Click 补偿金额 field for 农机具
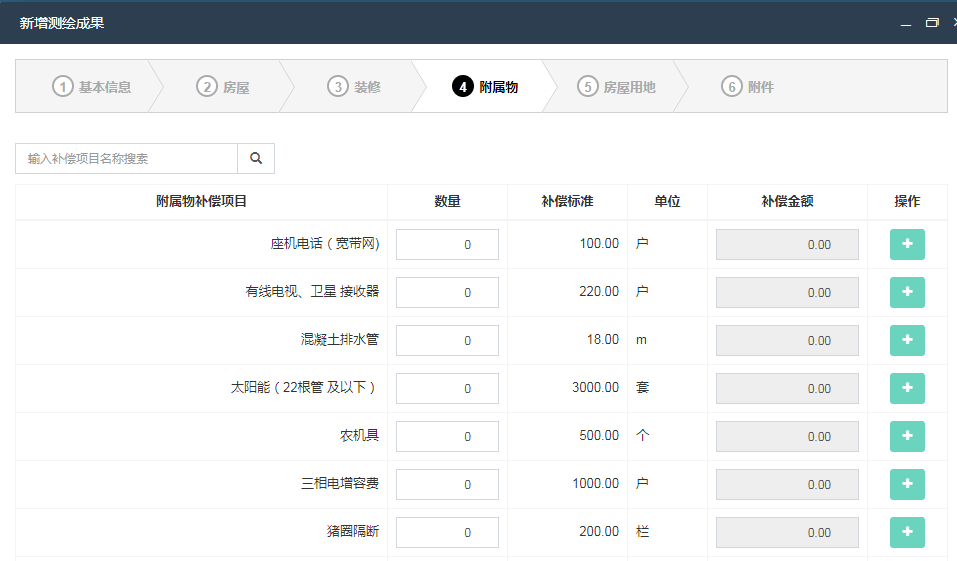 (787, 436)
